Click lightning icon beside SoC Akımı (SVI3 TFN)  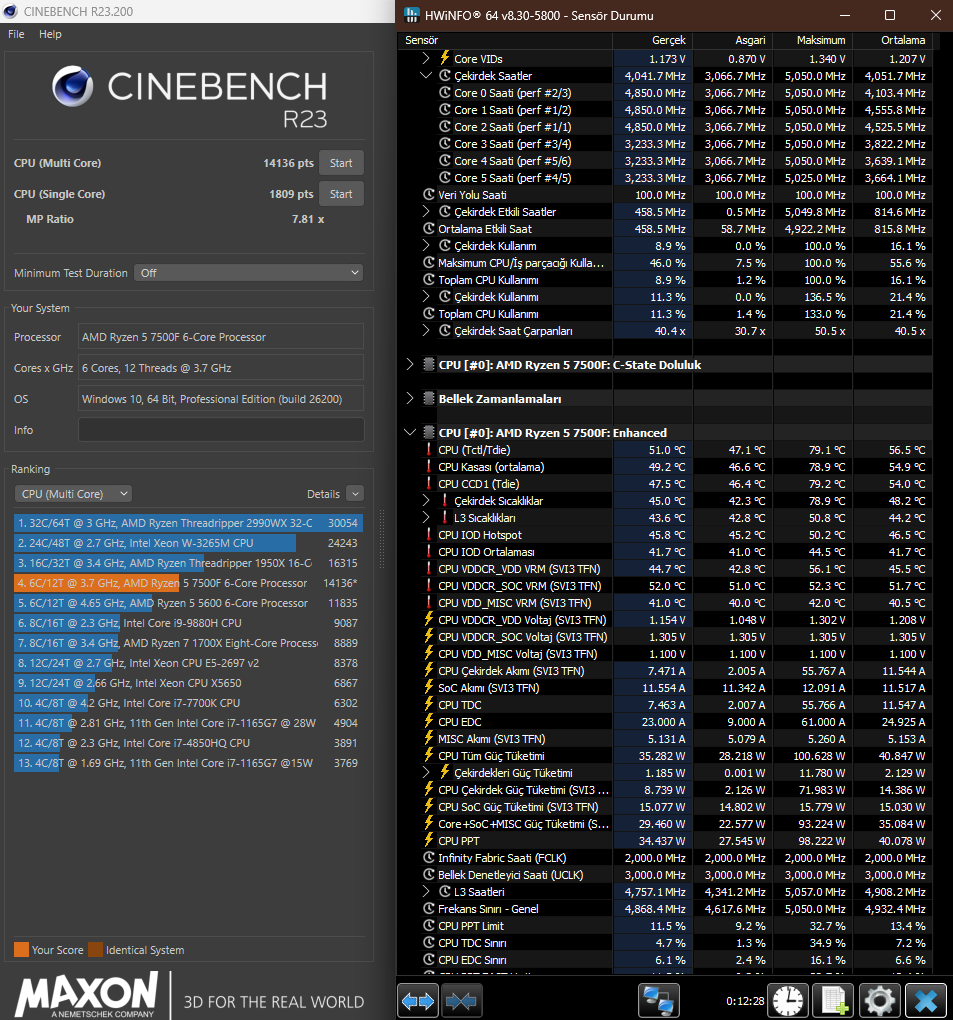(429, 688)
